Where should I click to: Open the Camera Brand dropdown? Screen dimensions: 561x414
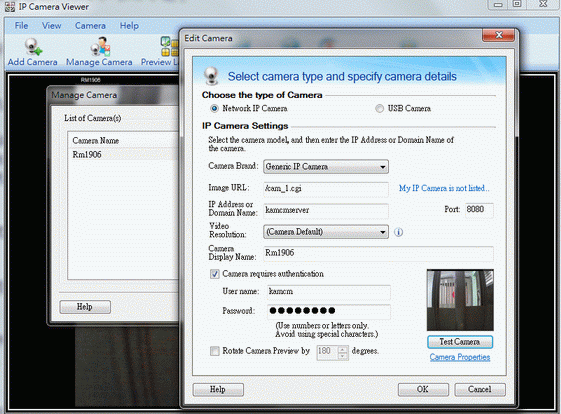(x=326, y=167)
